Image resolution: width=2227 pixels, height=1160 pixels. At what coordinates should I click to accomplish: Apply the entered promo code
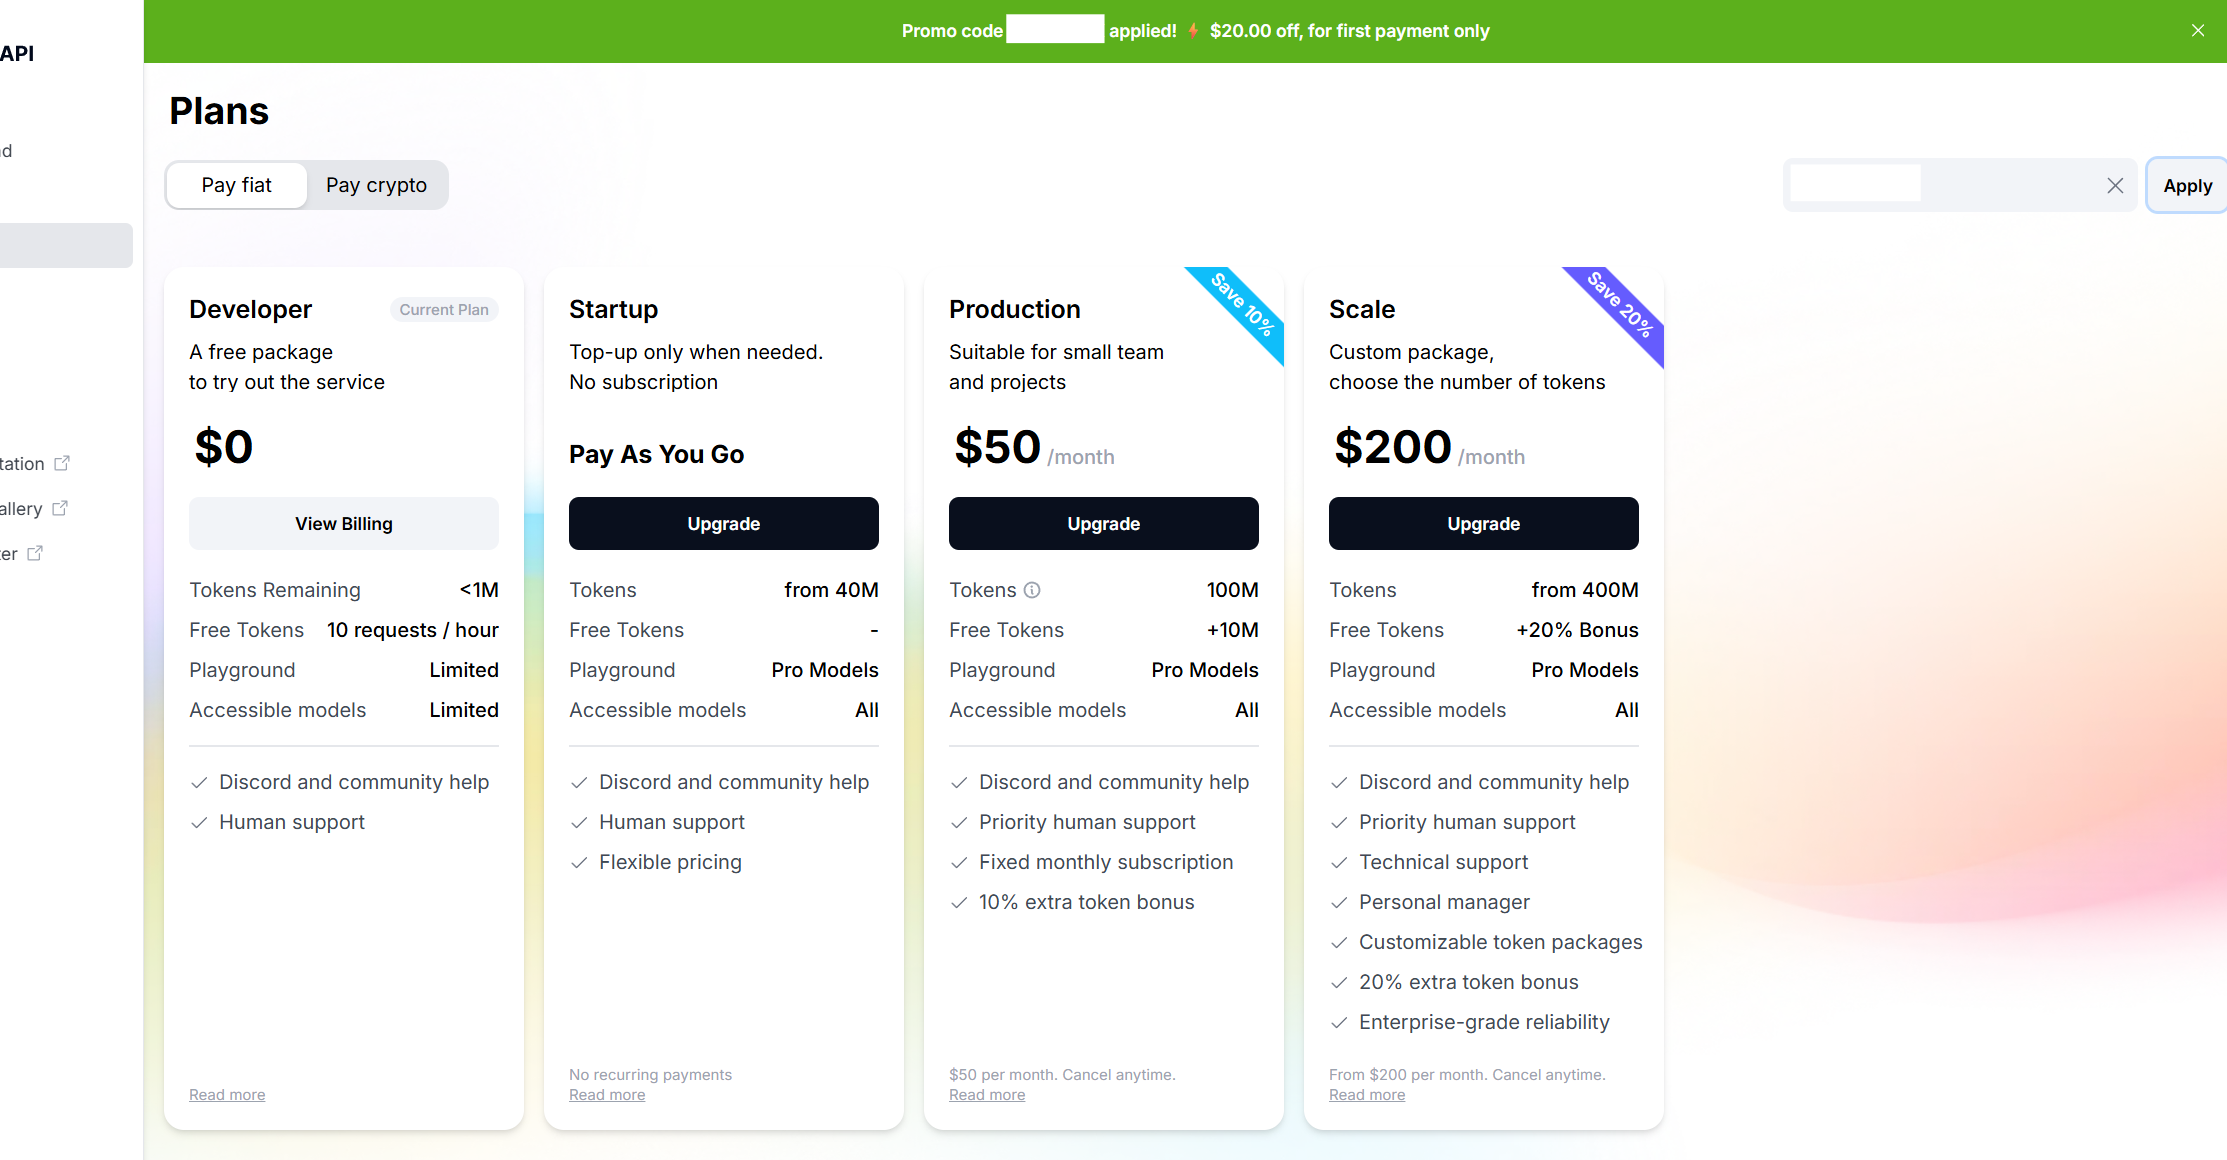point(2187,185)
